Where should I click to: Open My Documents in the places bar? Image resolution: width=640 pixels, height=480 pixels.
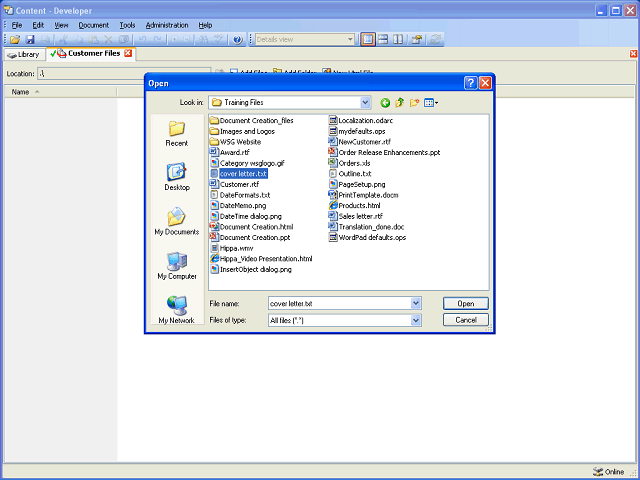click(x=177, y=222)
